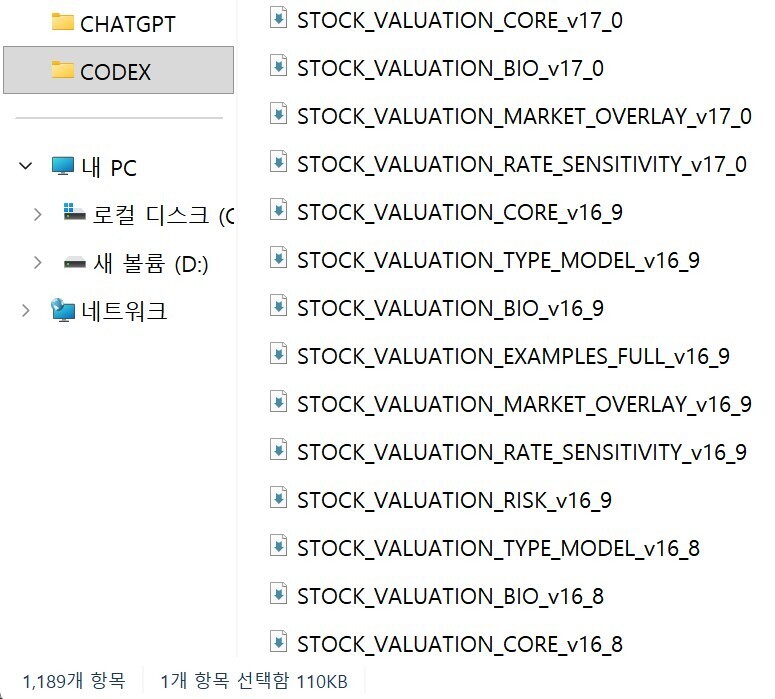The image size is (775, 699).
Task: Select 새 볼륨 (D:) label
Action: 151,263
